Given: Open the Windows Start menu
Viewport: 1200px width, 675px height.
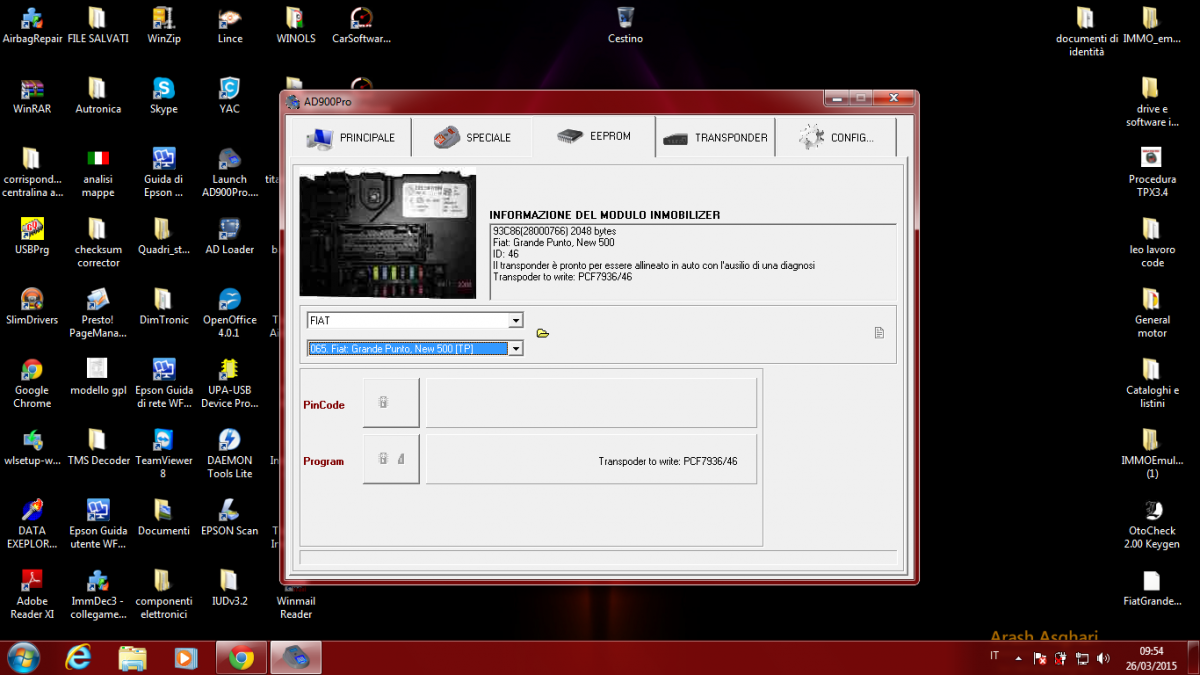Looking at the screenshot, I should point(23,658).
